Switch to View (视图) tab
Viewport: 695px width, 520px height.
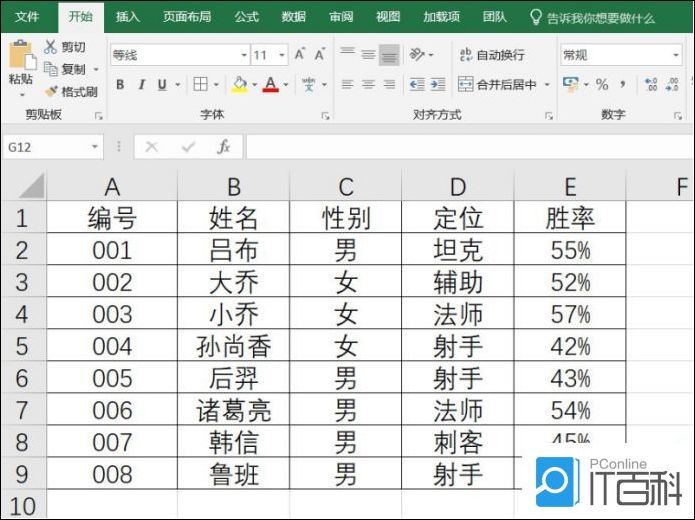388,17
